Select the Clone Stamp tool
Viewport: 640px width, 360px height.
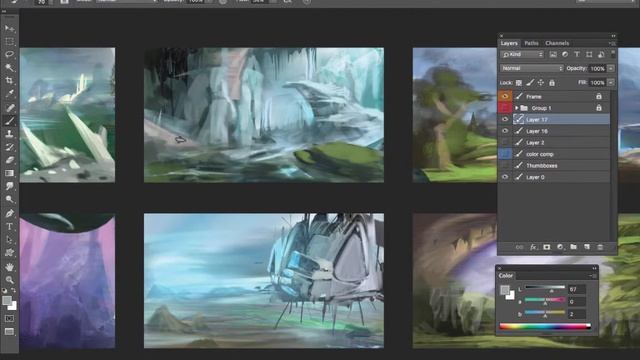tap(9, 134)
